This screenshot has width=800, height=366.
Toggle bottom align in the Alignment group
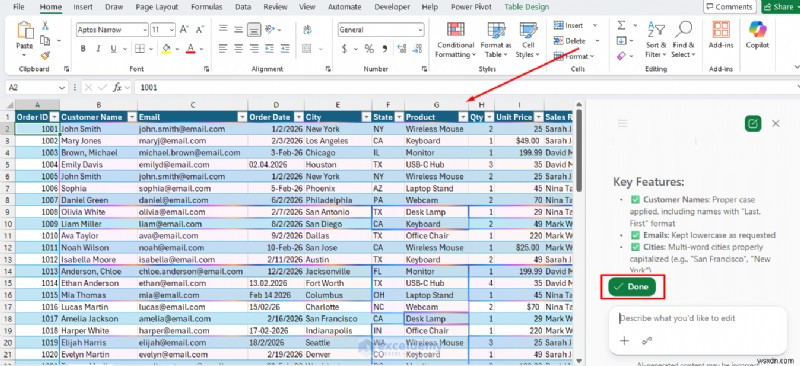coord(254,29)
